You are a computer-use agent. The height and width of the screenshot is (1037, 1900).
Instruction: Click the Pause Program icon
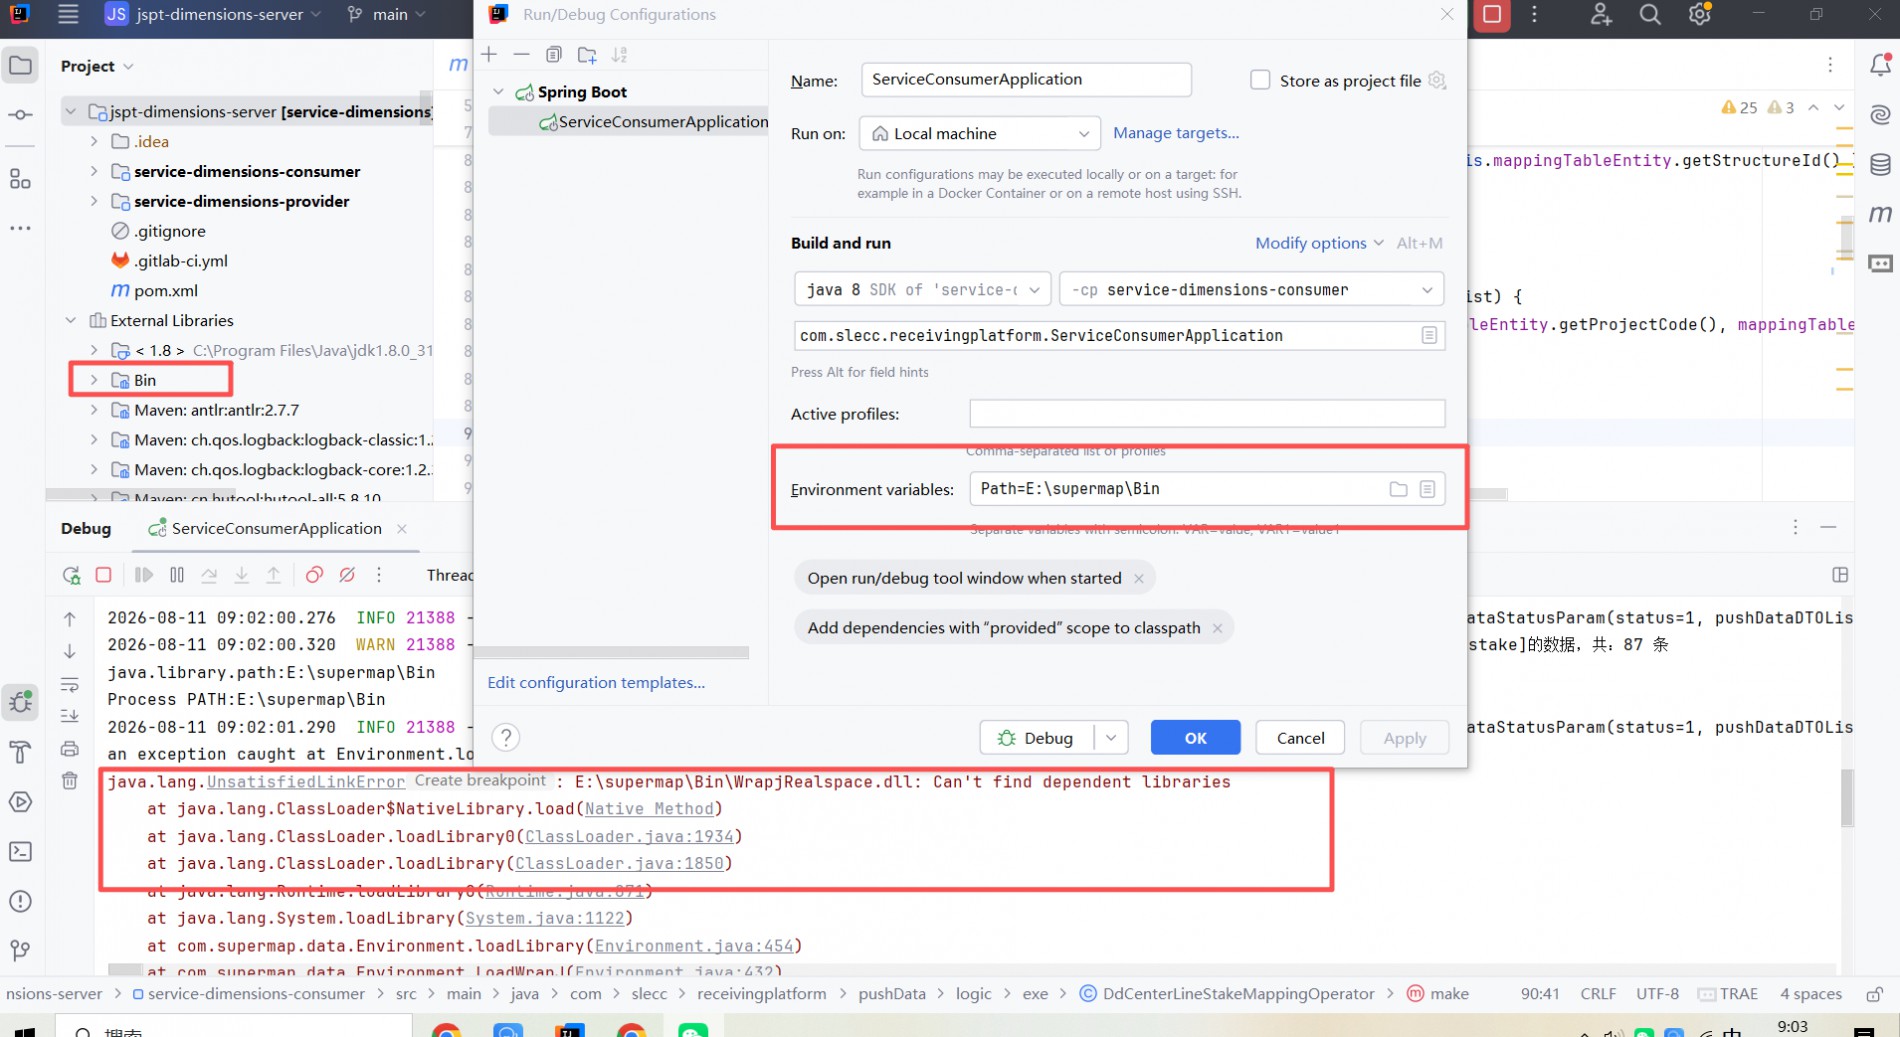click(177, 575)
